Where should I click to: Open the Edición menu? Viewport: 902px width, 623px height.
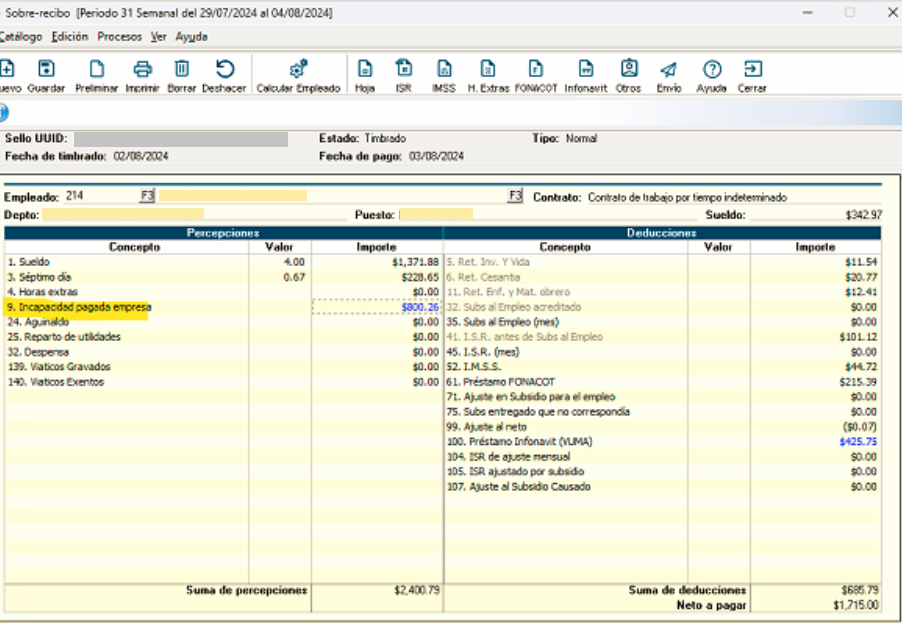(x=70, y=36)
